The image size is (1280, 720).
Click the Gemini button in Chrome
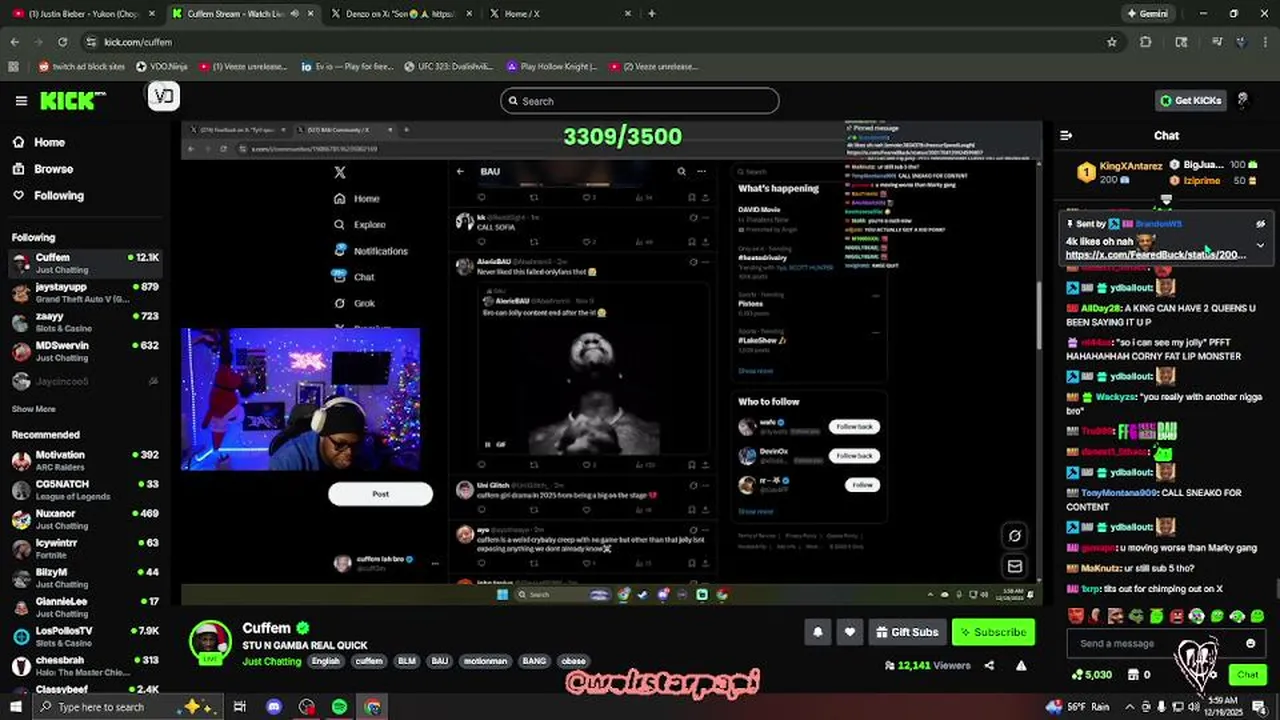1147,14
